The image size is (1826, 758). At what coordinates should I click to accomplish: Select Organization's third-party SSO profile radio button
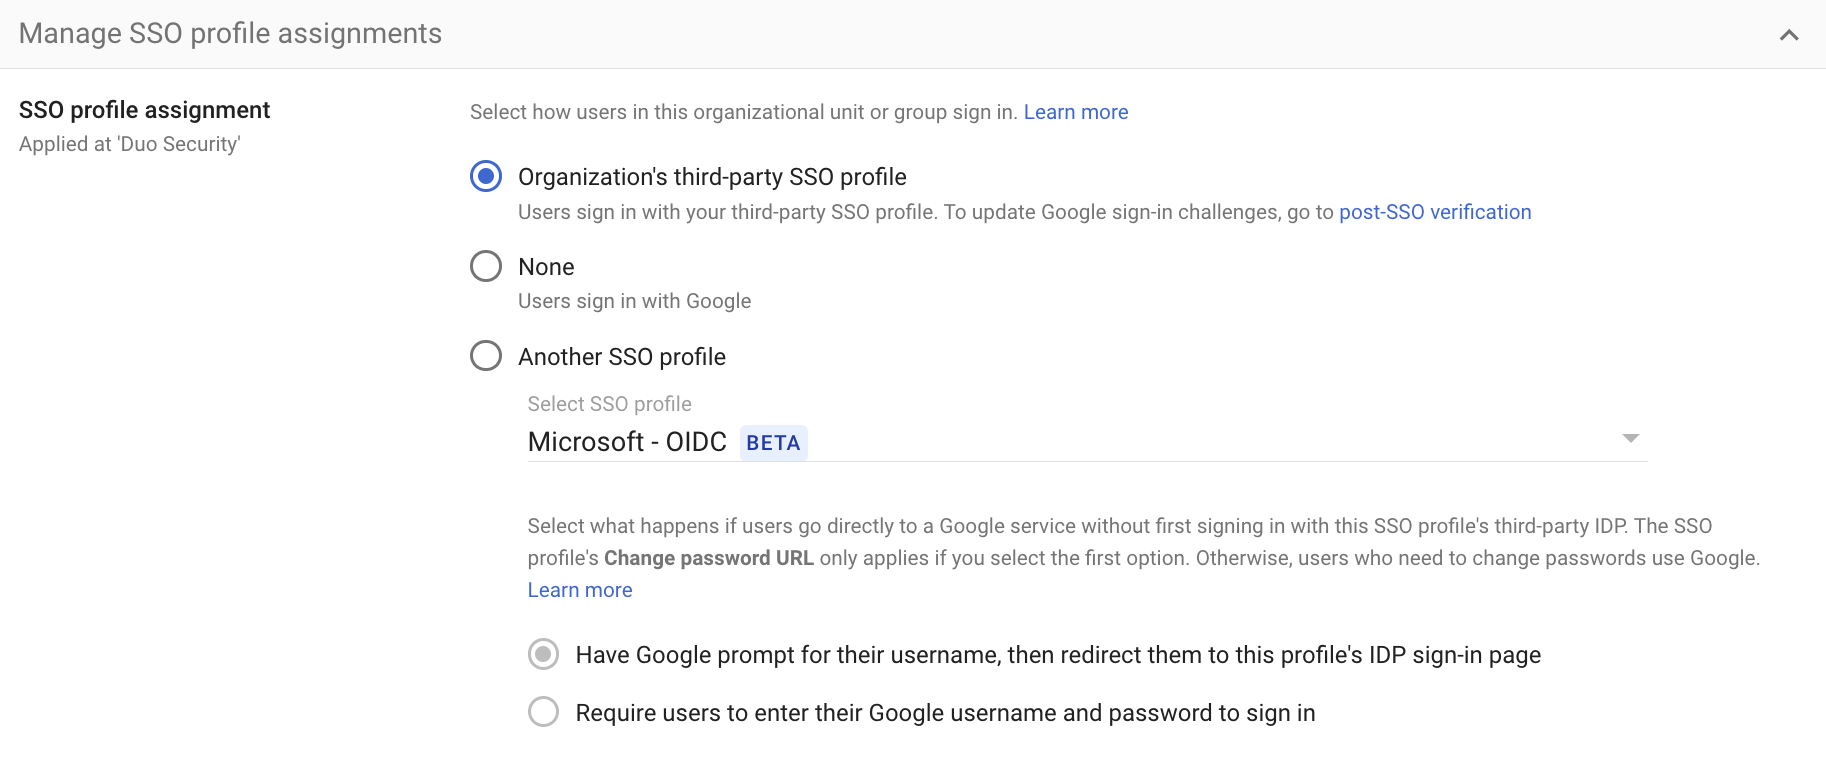486,177
